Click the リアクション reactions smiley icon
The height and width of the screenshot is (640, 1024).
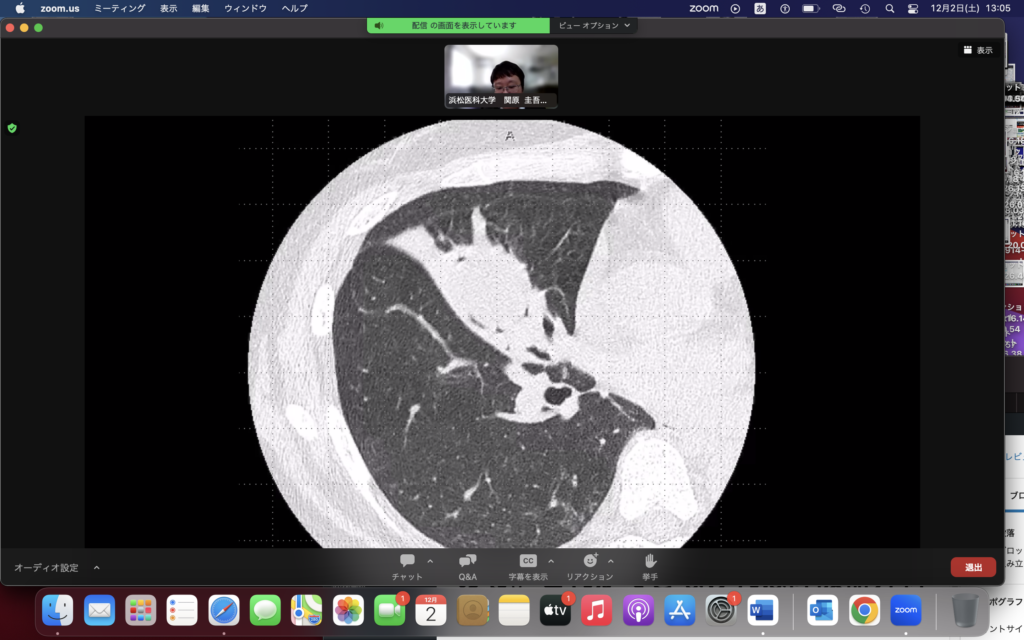(590, 561)
